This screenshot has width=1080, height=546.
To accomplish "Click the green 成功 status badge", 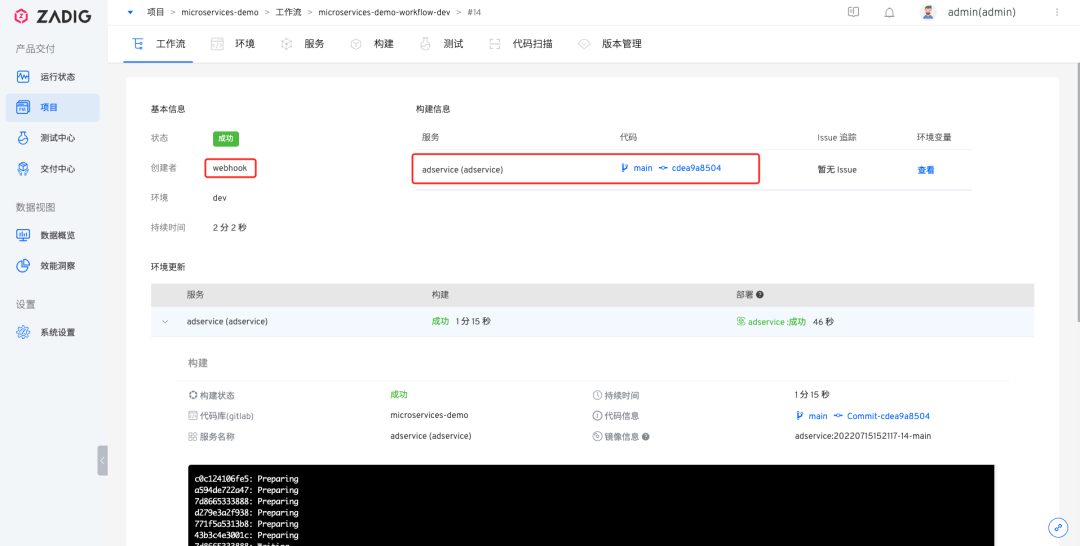I will click(x=225, y=138).
